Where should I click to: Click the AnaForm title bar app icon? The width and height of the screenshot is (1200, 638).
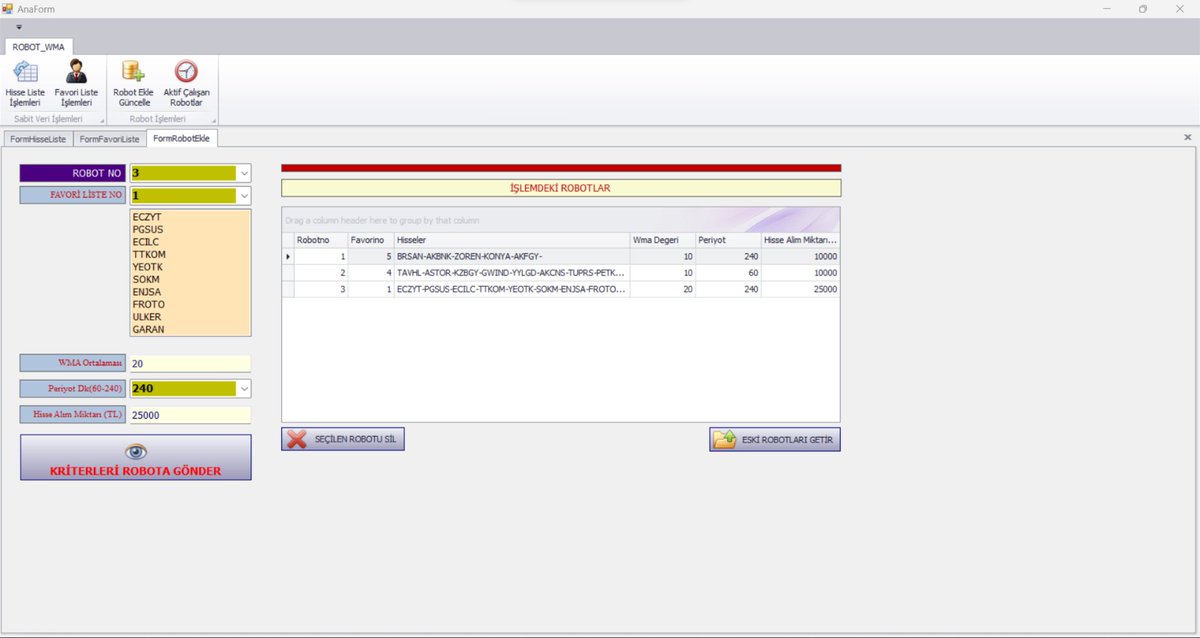[8, 8]
